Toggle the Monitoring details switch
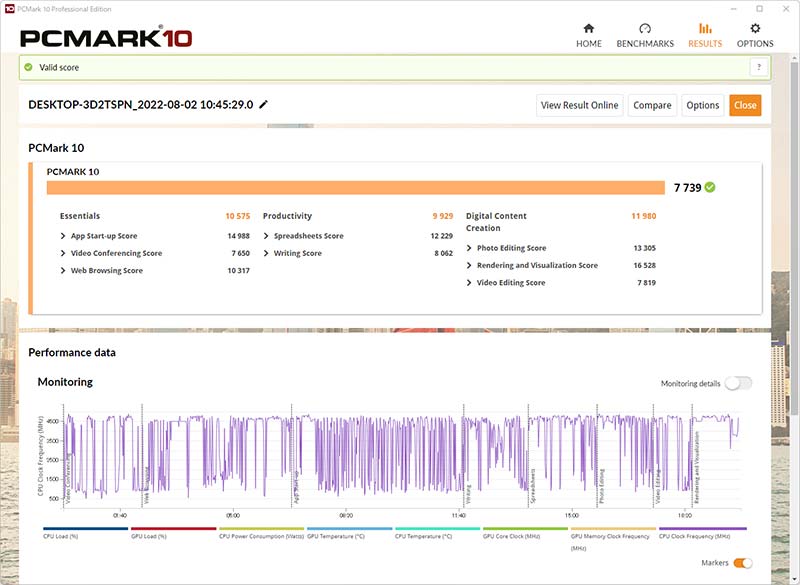 [738, 383]
